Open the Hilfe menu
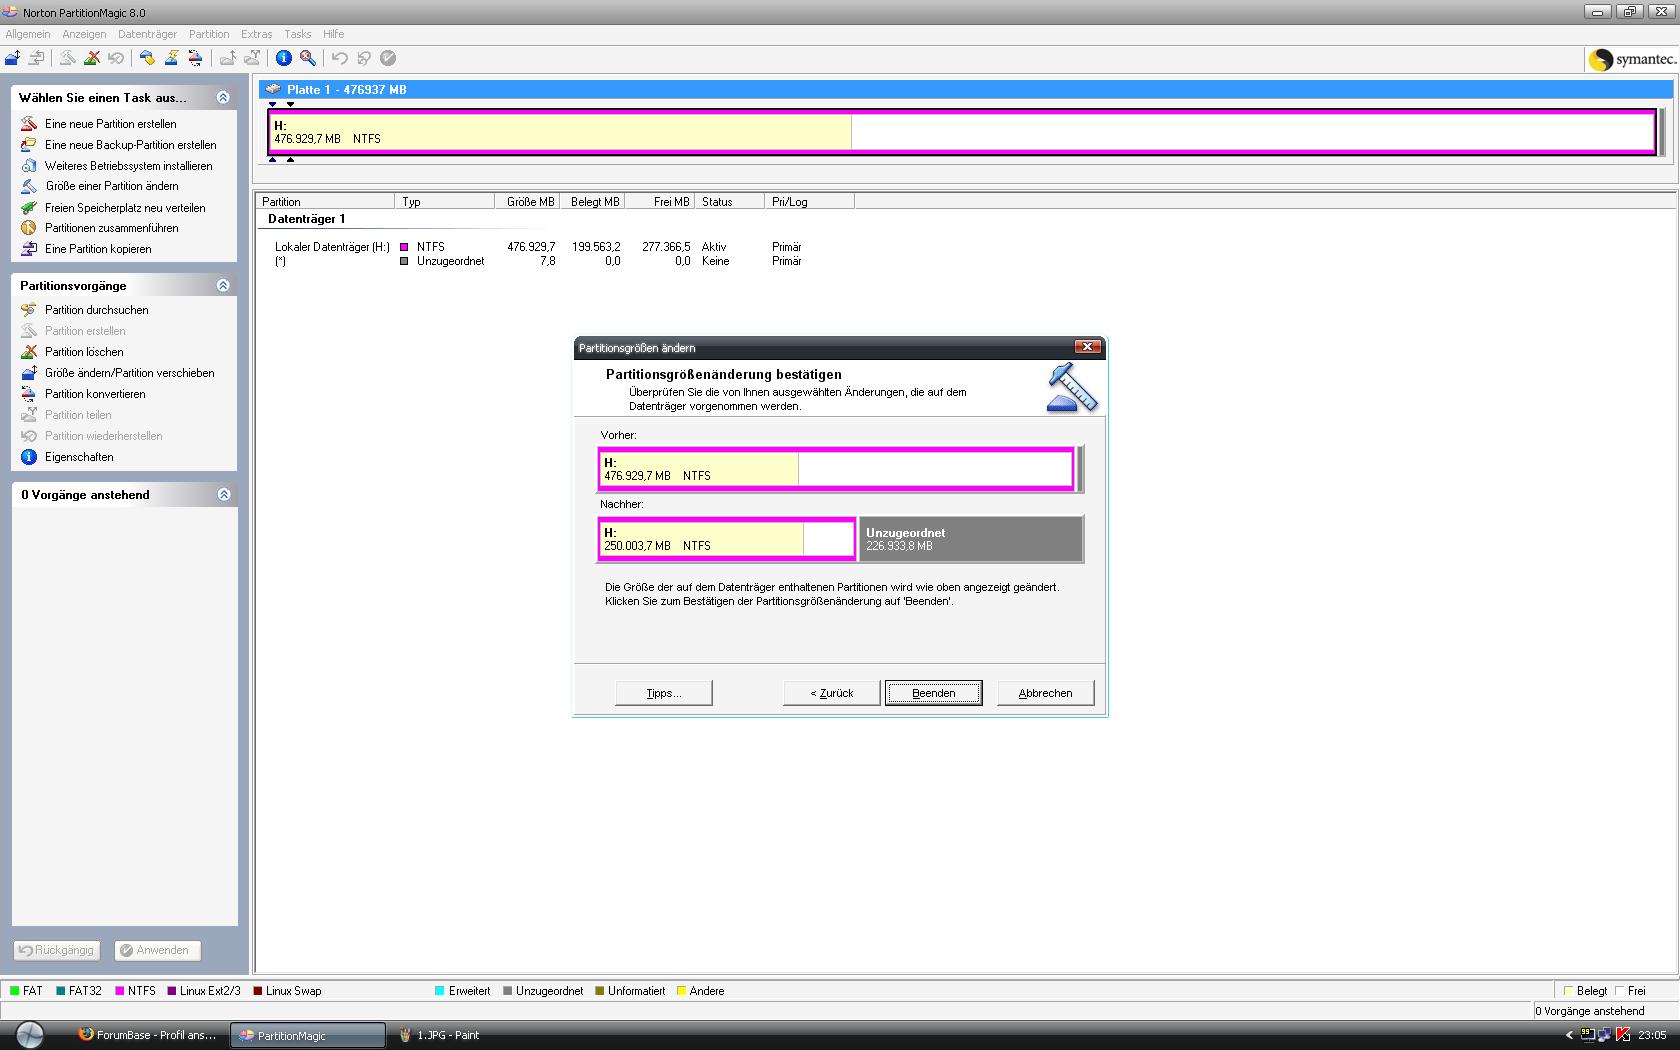1680x1050 pixels. click(333, 34)
